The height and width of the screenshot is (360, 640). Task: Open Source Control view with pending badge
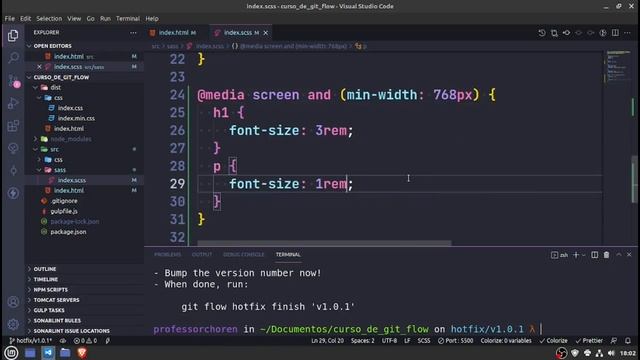click(x=13, y=81)
